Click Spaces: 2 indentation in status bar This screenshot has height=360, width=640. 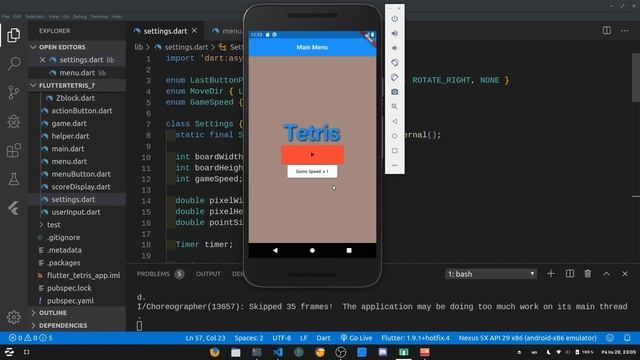coord(249,338)
